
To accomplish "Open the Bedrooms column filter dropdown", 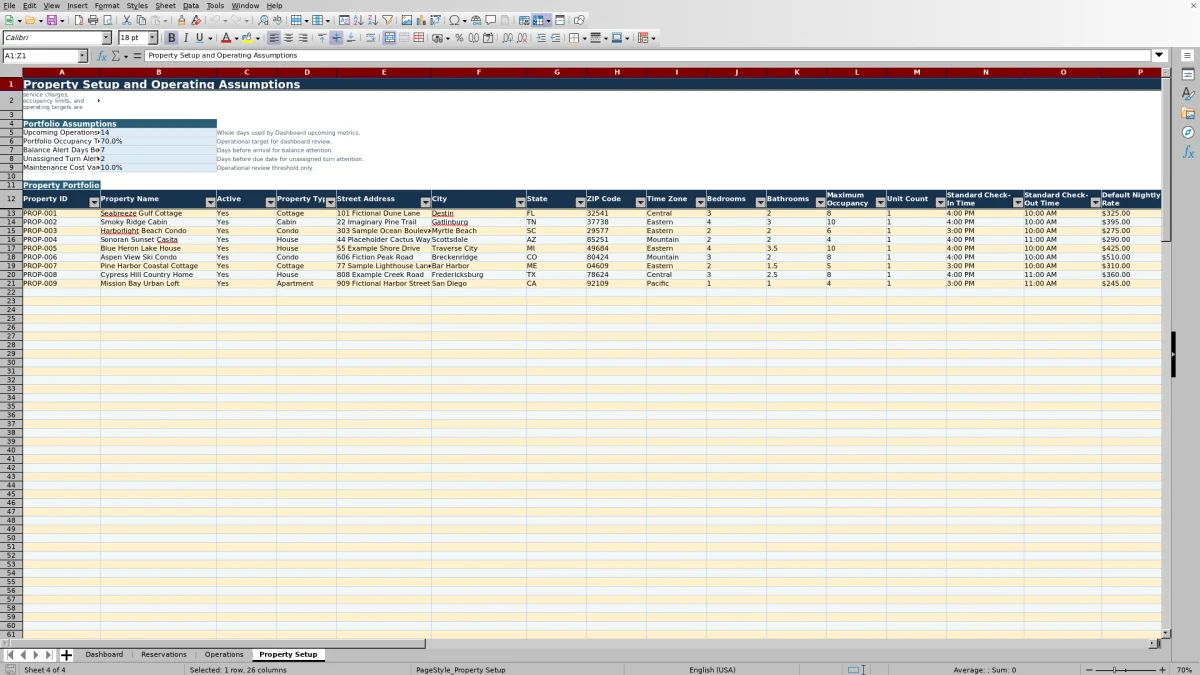I will point(760,202).
